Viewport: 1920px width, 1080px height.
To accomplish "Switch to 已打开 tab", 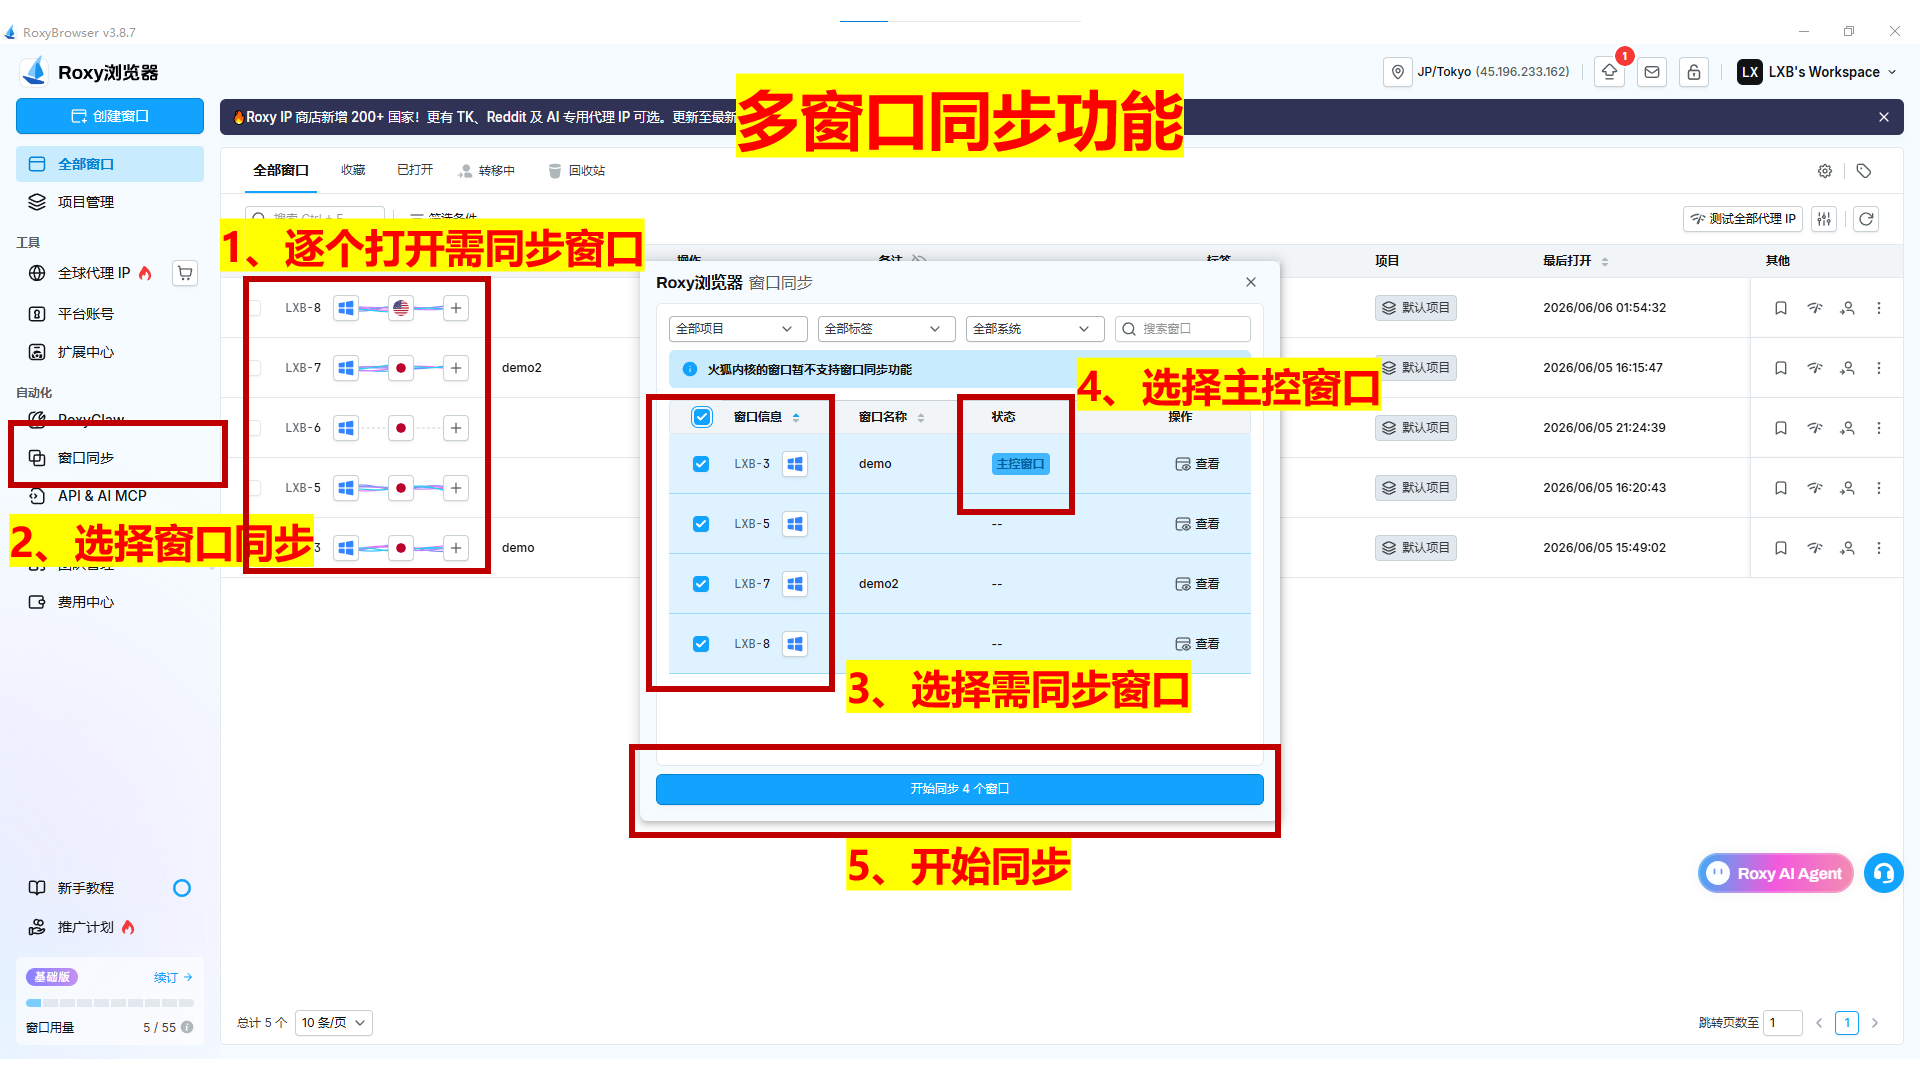I will click(x=415, y=171).
